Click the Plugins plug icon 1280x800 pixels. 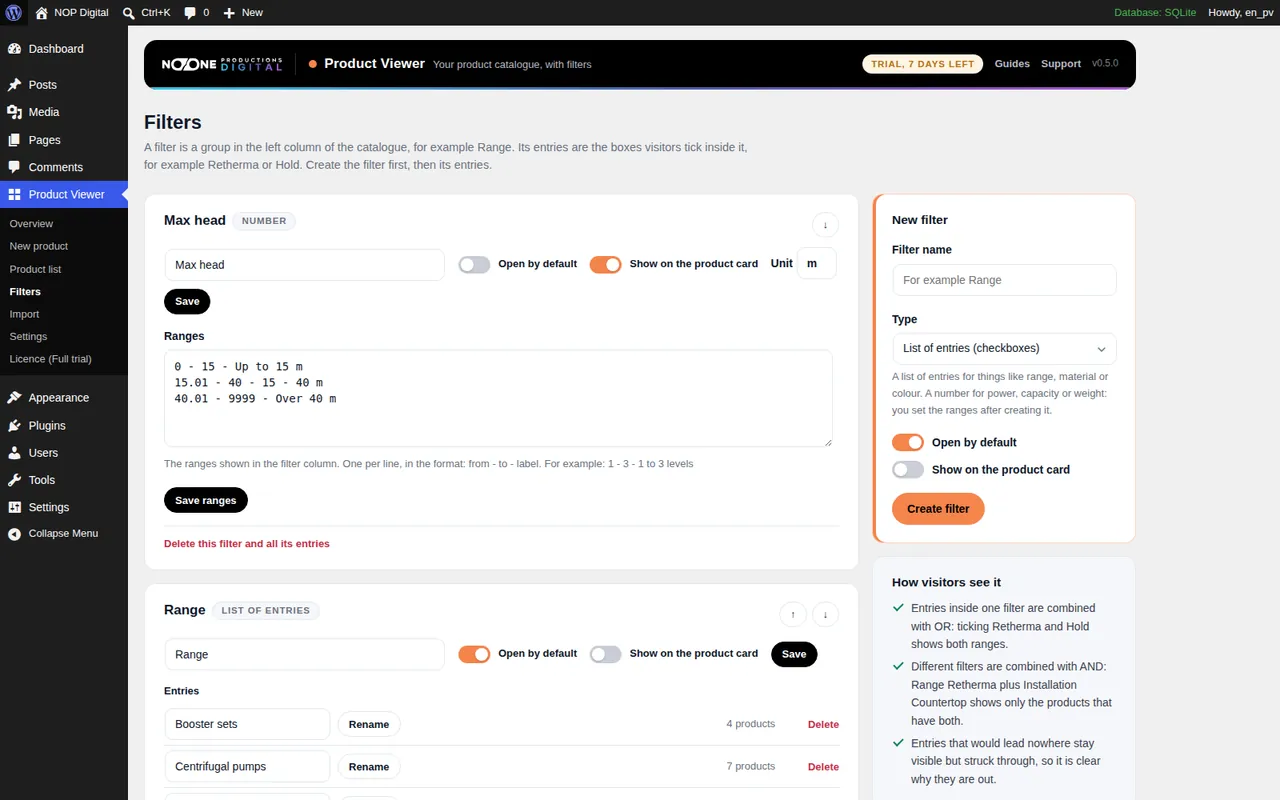pyautogui.click(x=14, y=425)
